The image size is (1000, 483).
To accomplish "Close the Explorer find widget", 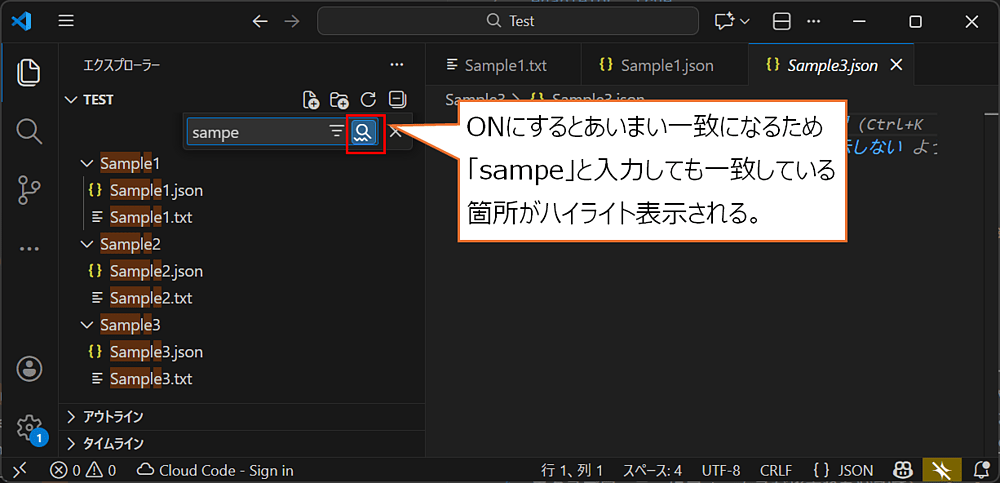I will (395, 132).
